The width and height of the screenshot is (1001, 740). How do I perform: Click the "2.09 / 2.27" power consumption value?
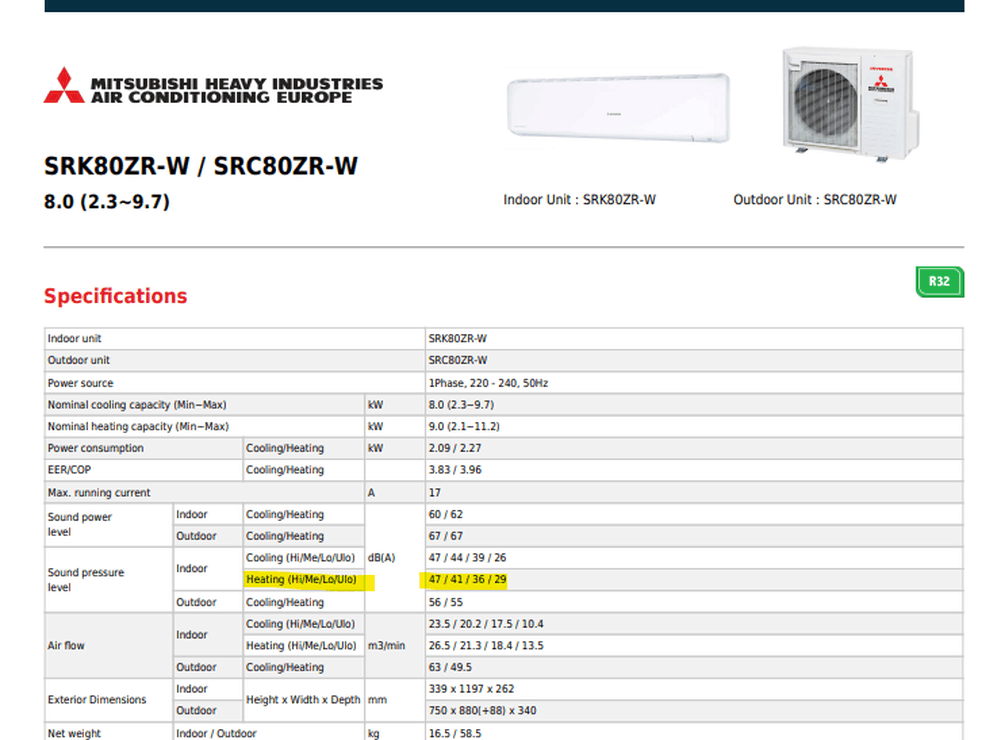(x=455, y=448)
